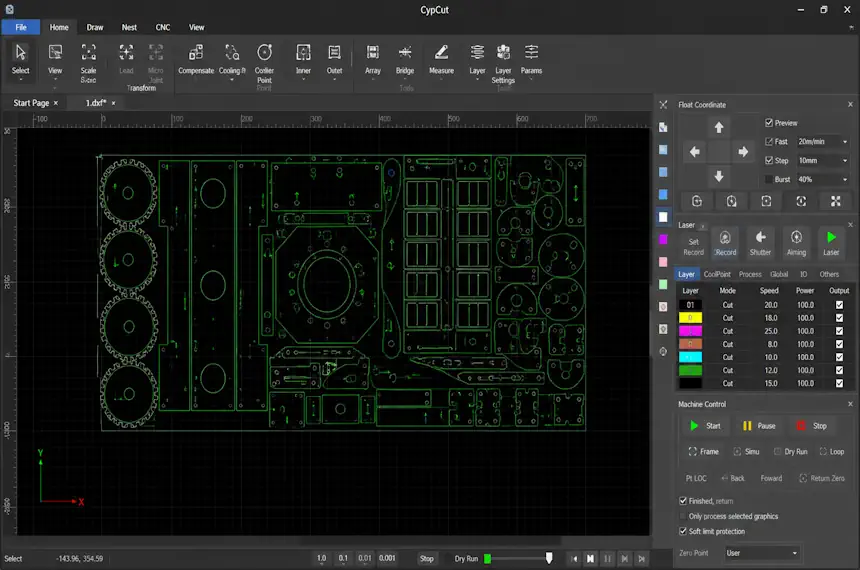The width and height of the screenshot is (860, 570).
Task: Toggle the Aiming laser icon
Action: pyautogui.click(x=796, y=242)
